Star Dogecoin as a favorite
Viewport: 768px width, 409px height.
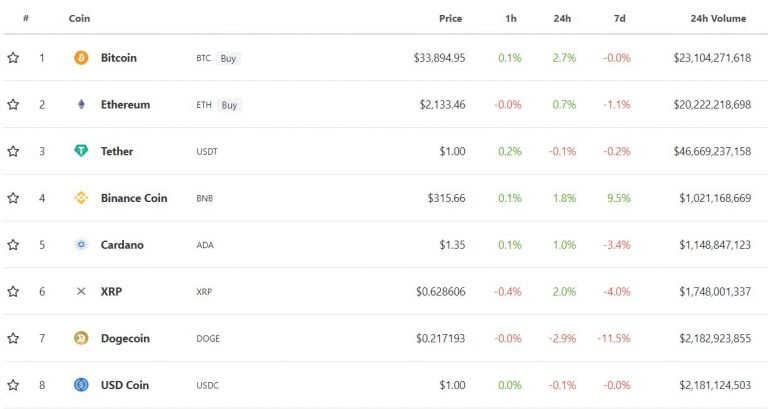point(13,338)
